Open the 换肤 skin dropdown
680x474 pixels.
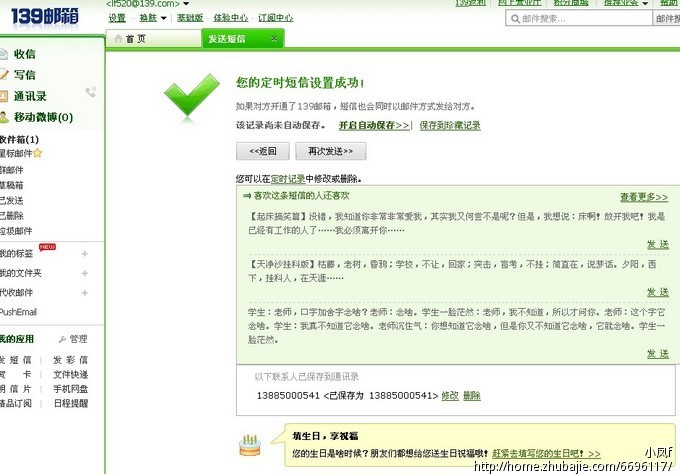(x=163, y=18)
